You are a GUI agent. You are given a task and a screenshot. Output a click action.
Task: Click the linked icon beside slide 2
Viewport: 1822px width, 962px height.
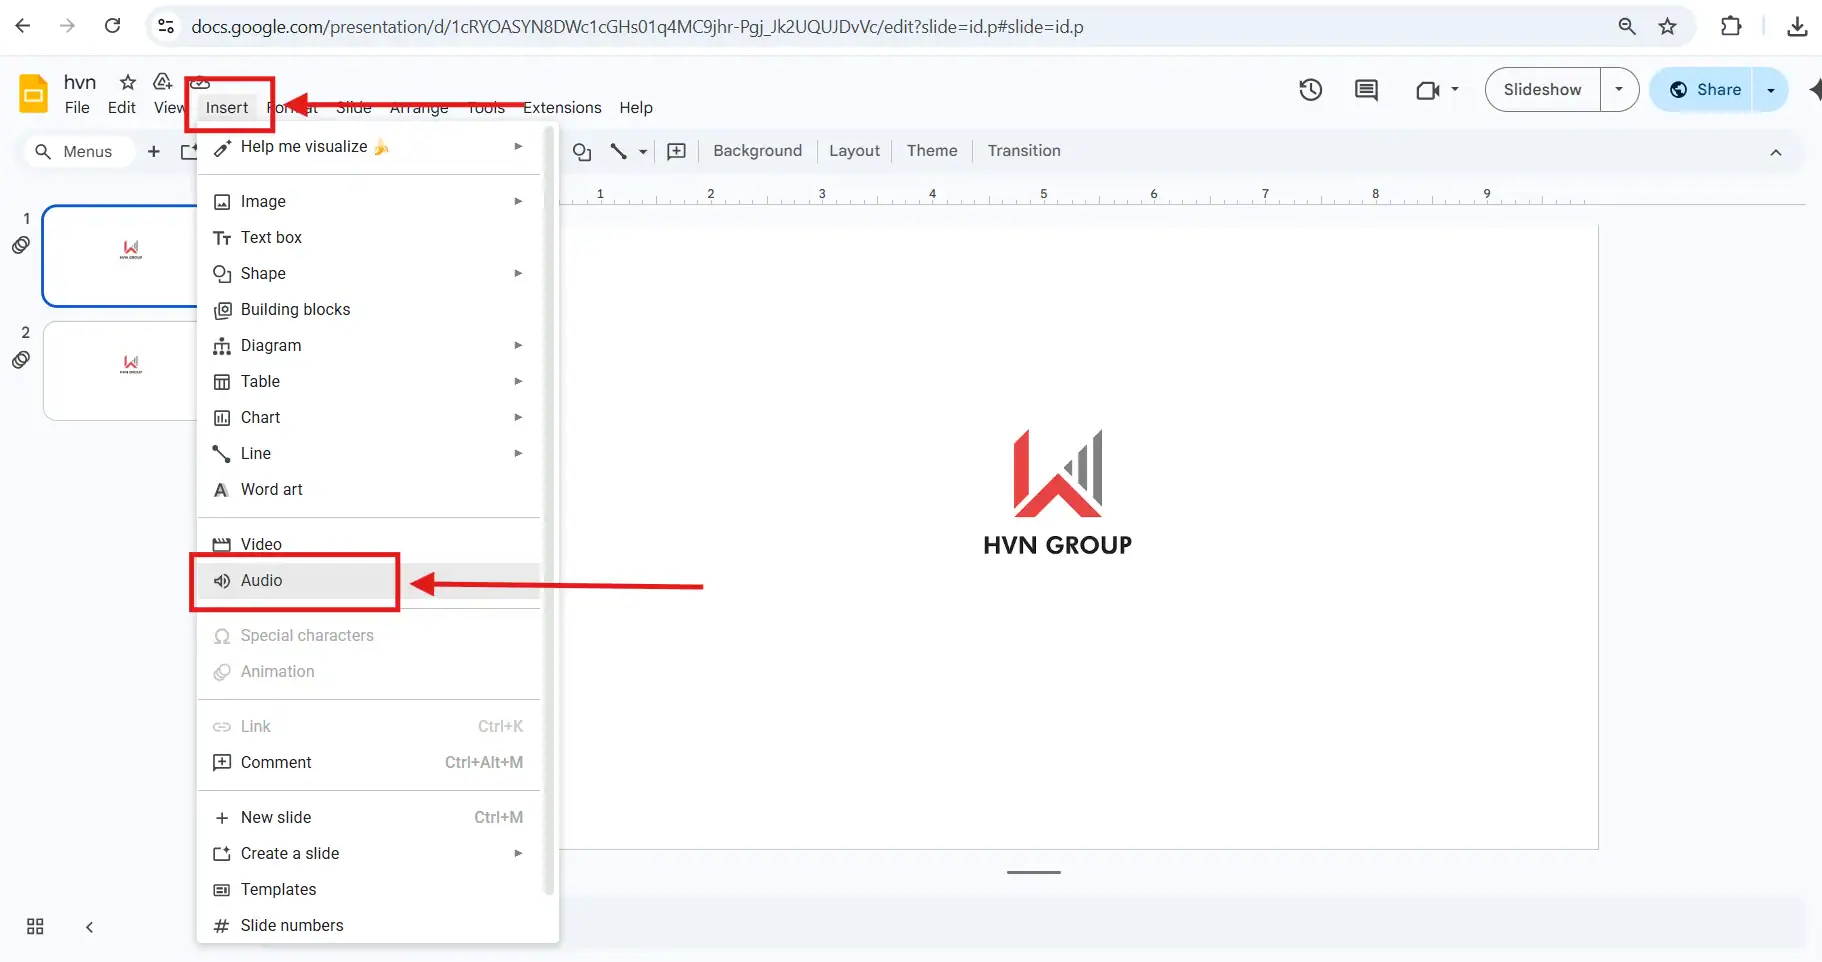click(x=21, y=360)
